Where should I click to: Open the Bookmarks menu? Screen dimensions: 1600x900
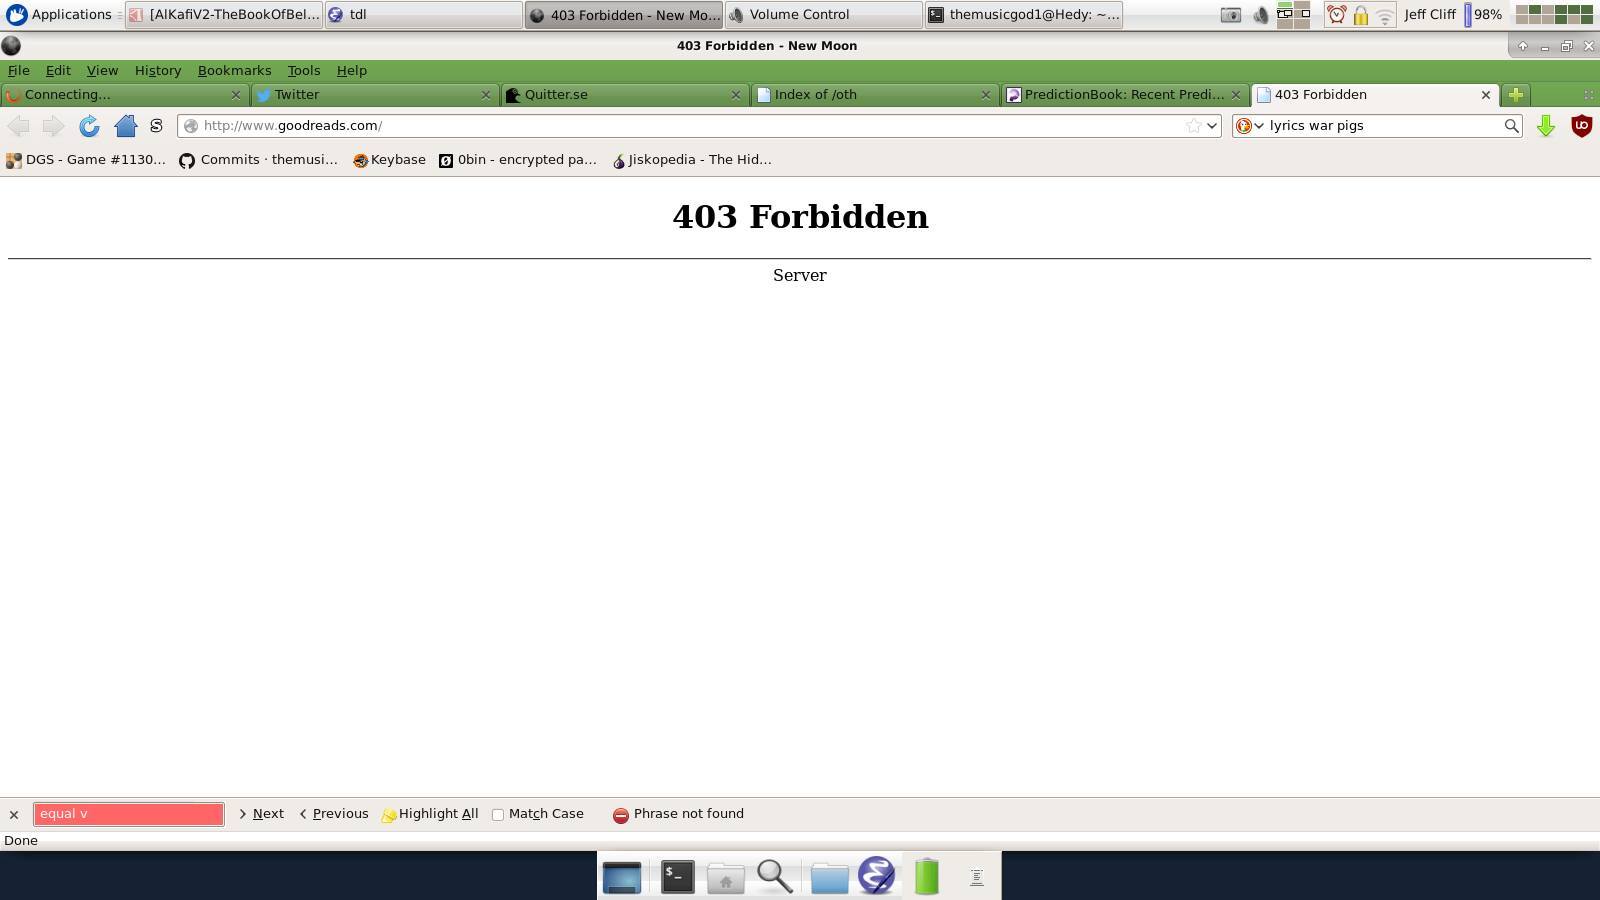(x=234, y=70)
